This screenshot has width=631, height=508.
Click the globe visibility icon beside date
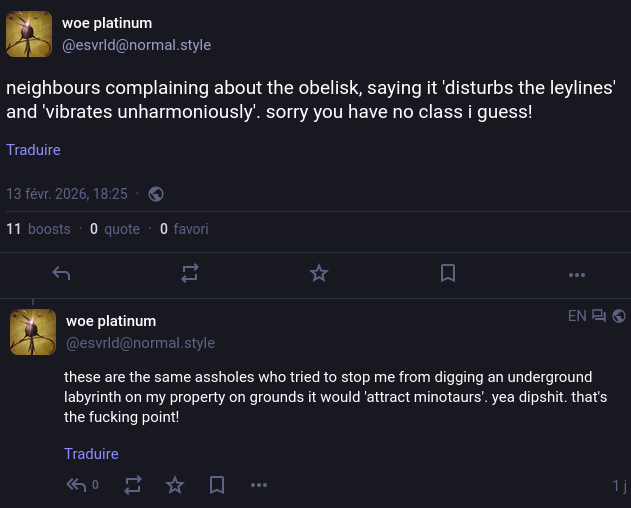tap(156, 194)
